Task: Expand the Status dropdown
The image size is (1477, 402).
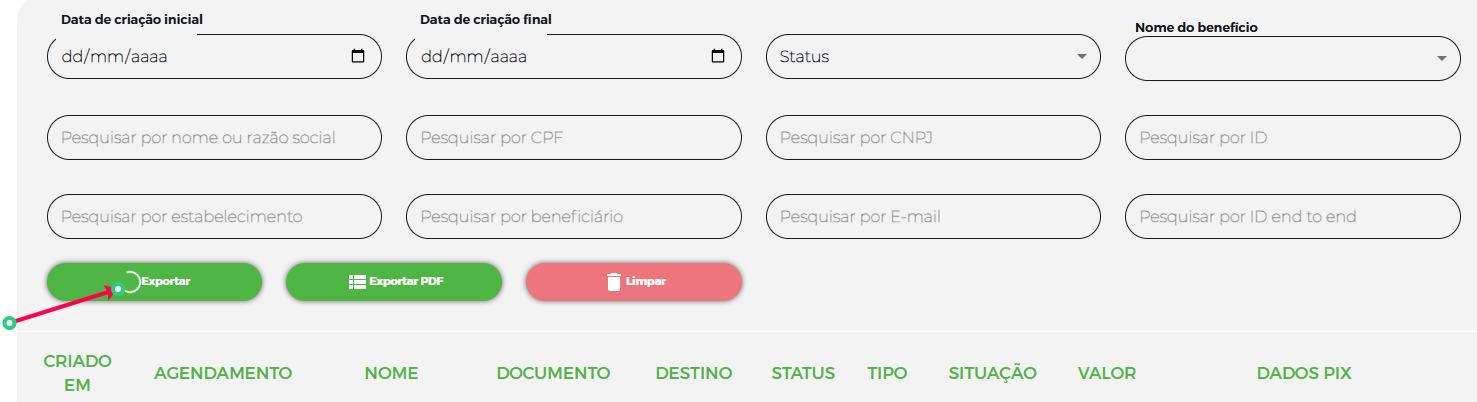Action: [x=1081, y=57]
